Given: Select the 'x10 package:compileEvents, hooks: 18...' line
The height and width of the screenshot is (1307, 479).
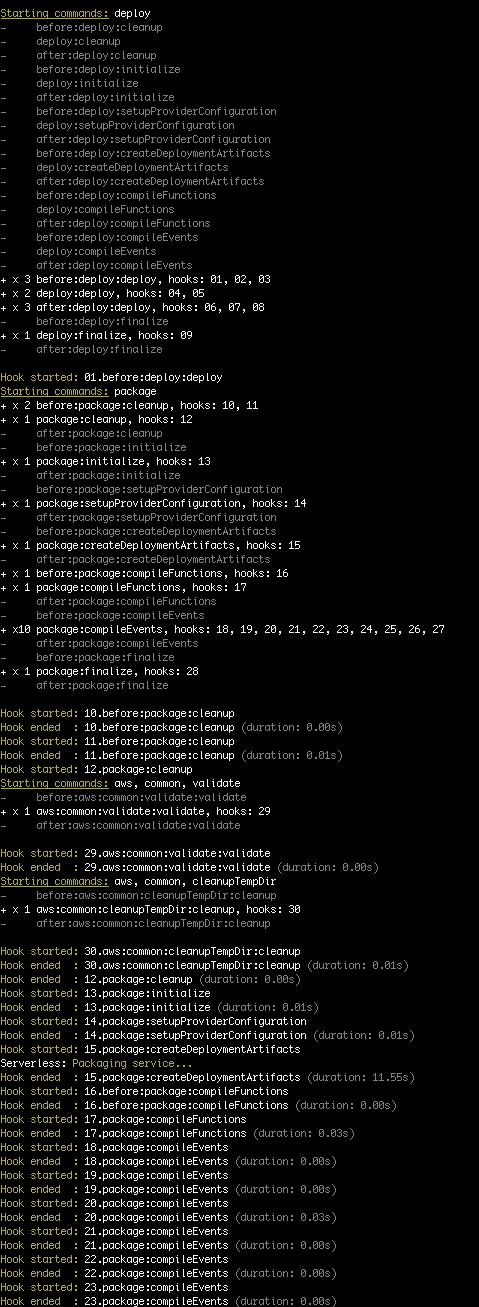Looking at the screenshot, I should (x=222, y=629).
